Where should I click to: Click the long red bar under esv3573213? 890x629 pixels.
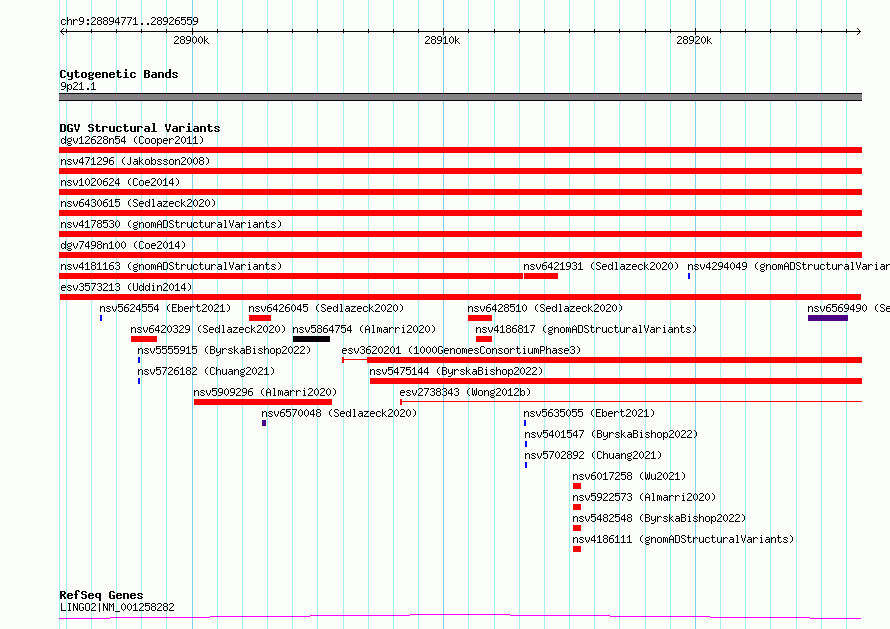click(460, 297)
